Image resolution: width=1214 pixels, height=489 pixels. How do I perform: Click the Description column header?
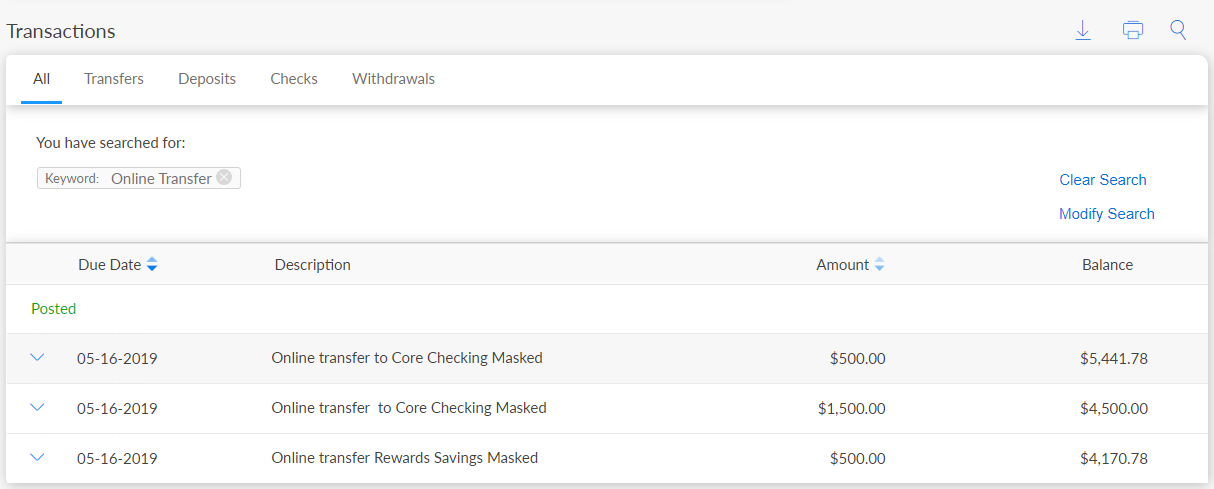click(312, 265)
